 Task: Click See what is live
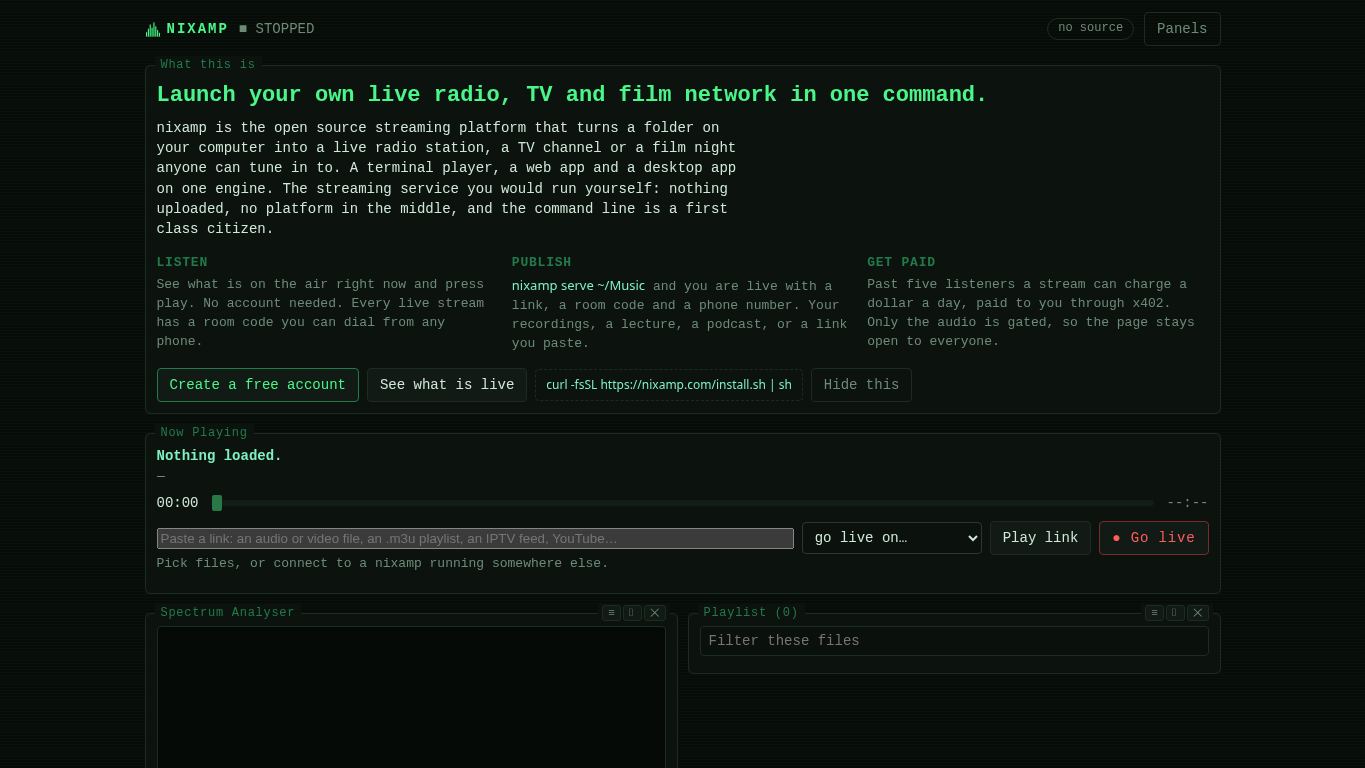[x=447, y=385]
